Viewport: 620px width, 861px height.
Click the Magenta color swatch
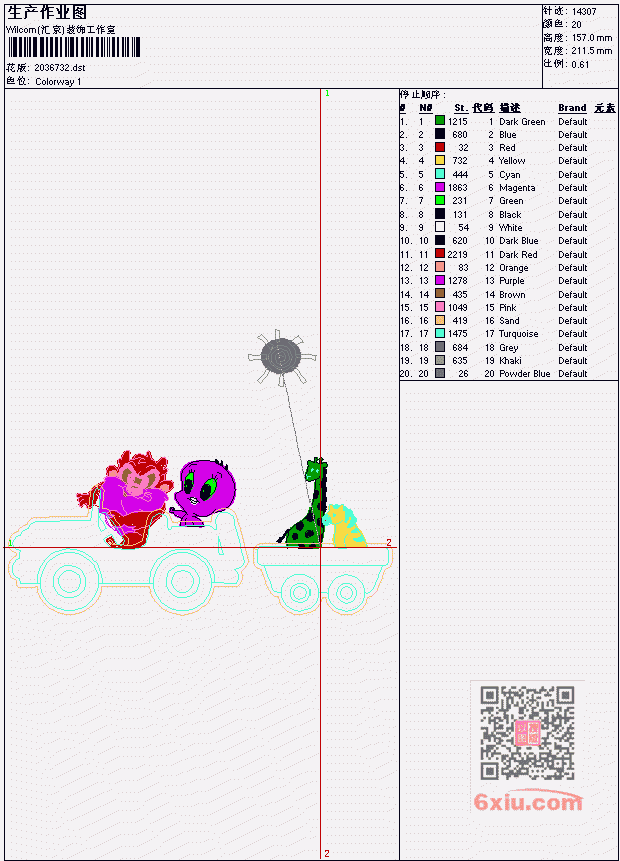(440, 187)
